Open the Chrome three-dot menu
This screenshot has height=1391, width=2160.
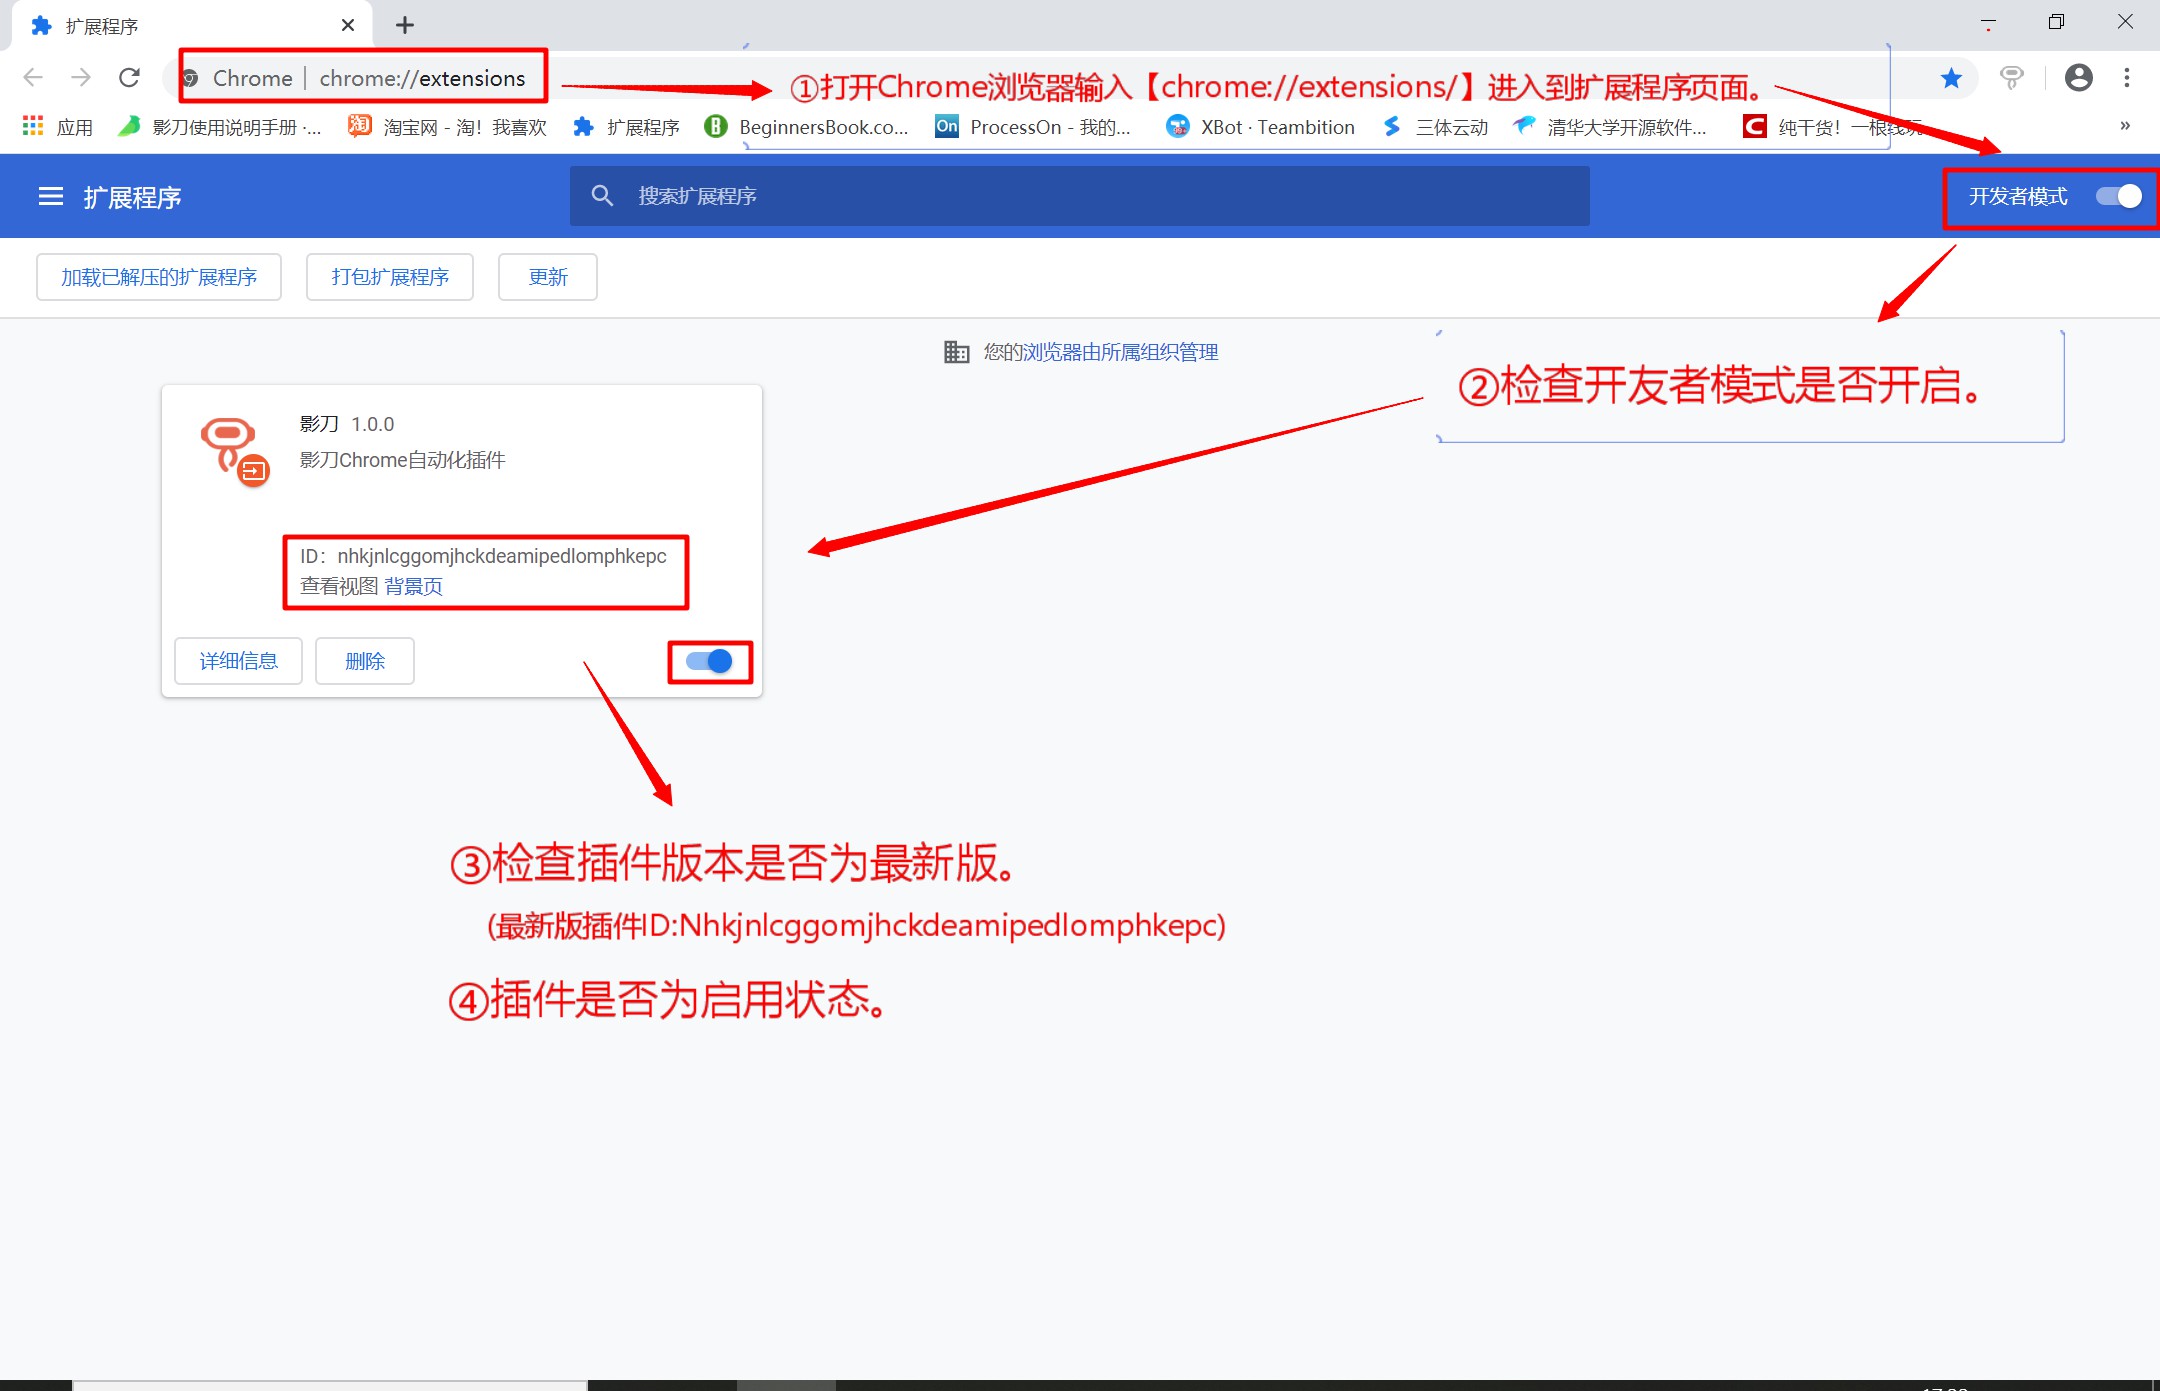point(2127,78)
